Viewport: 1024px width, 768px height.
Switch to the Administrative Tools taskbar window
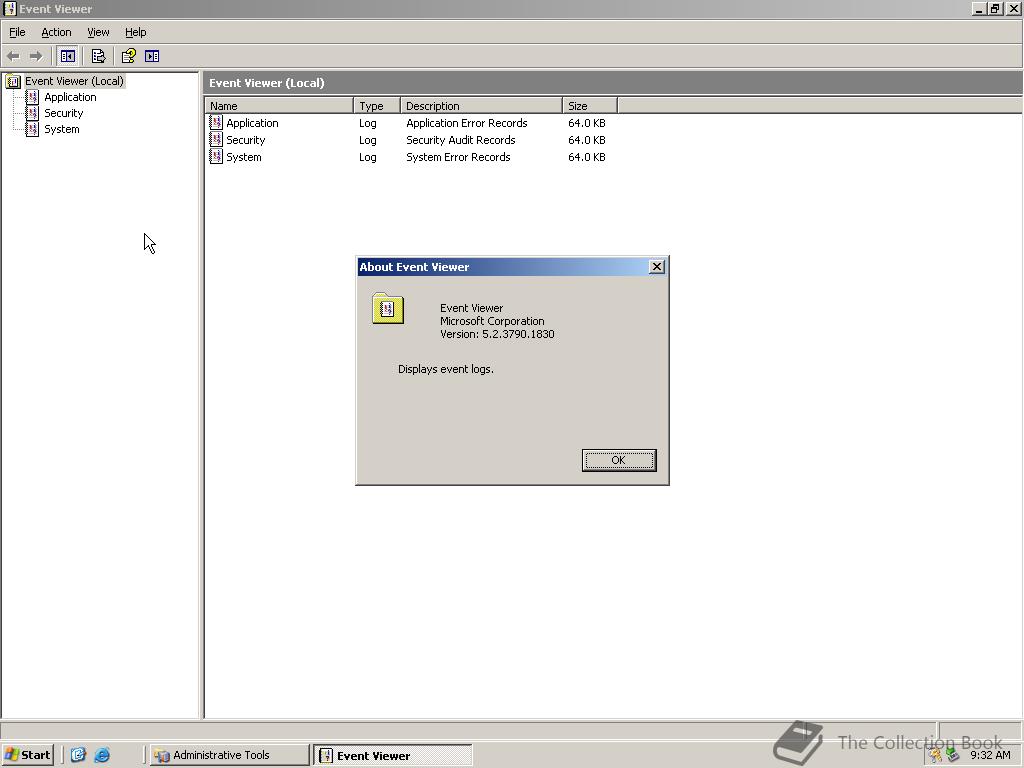[x=228, y=755]
